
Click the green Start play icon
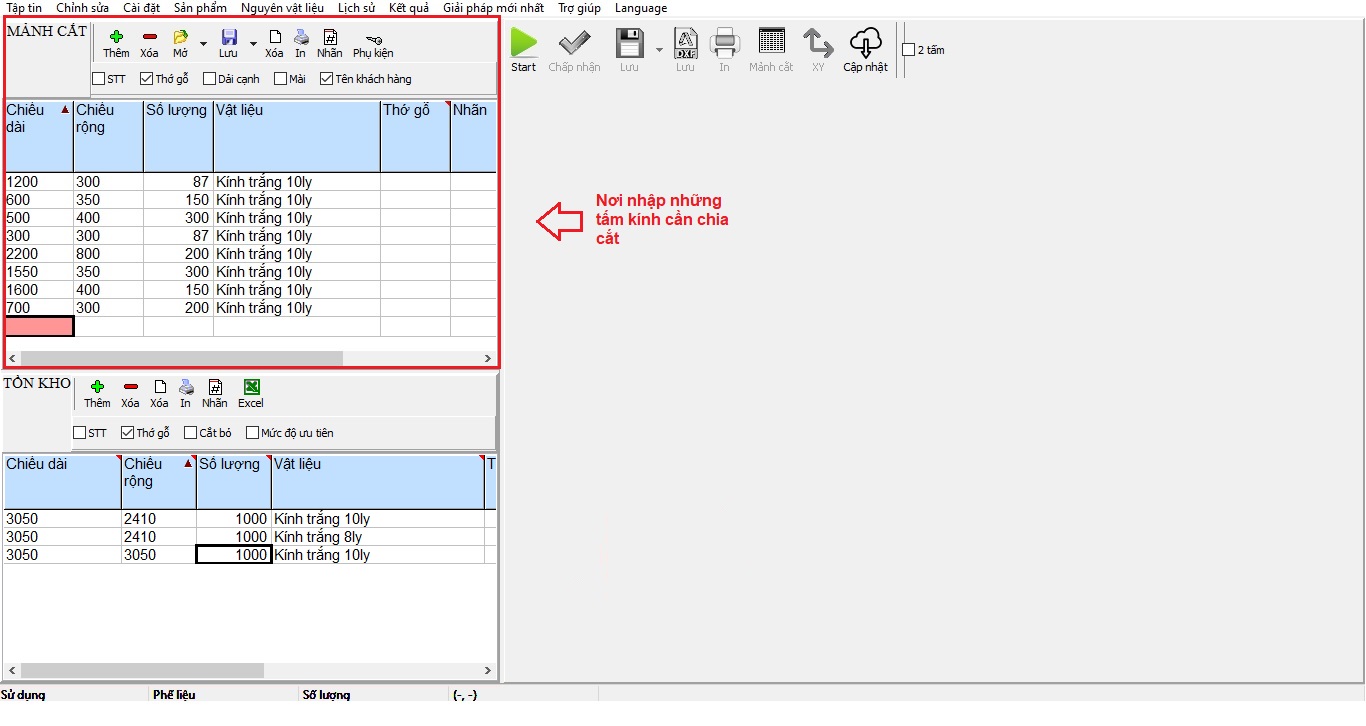[x=523, y=43]
